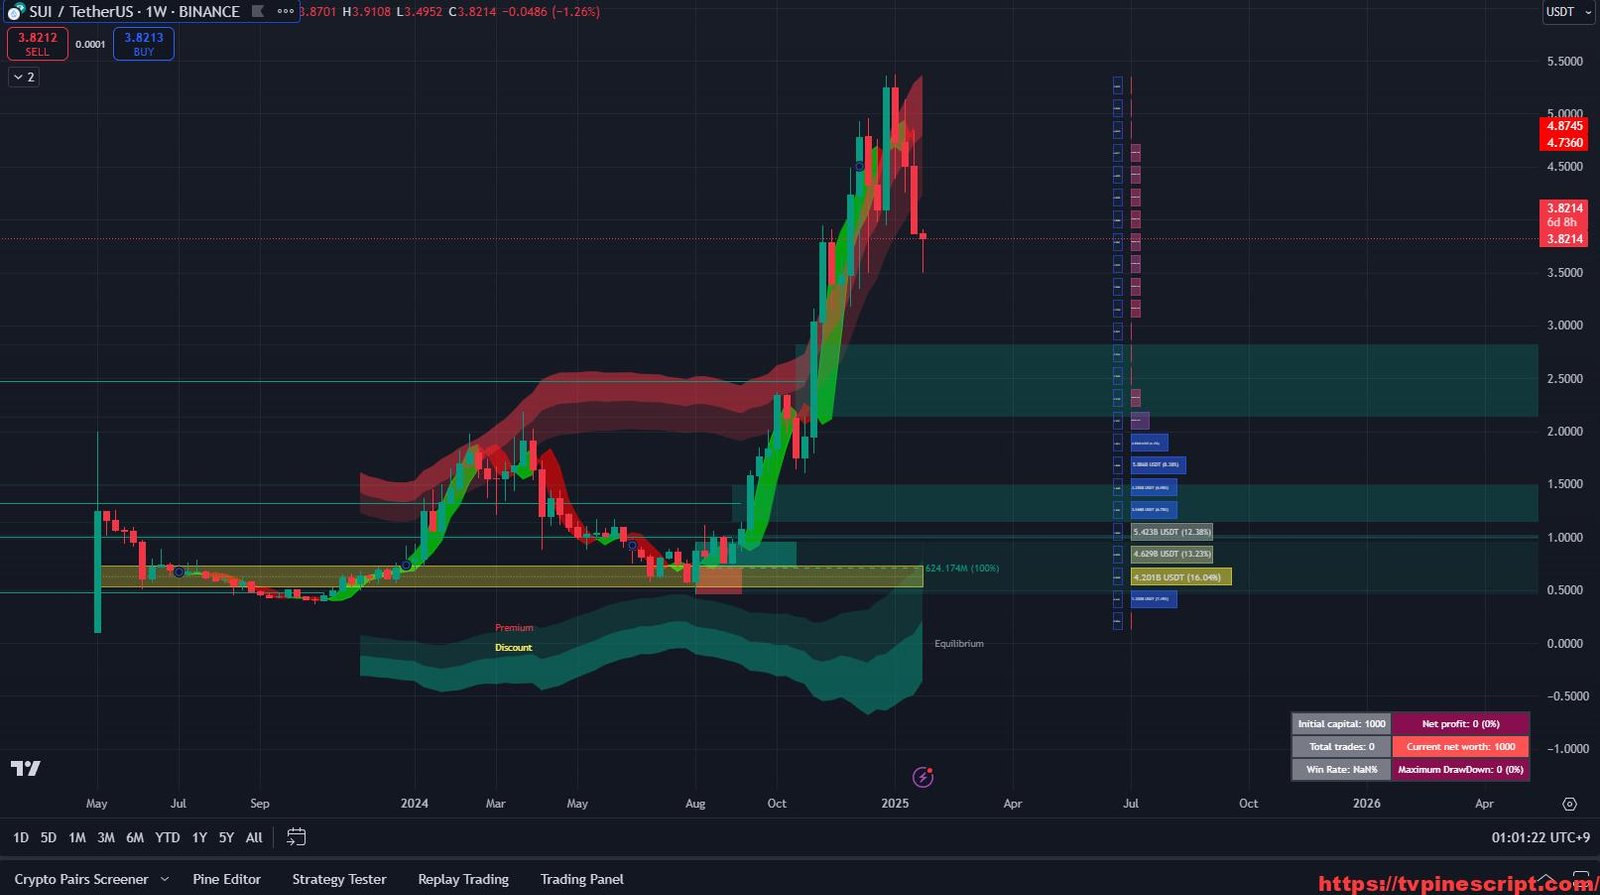Click the SUI coin logo icon

15,12
